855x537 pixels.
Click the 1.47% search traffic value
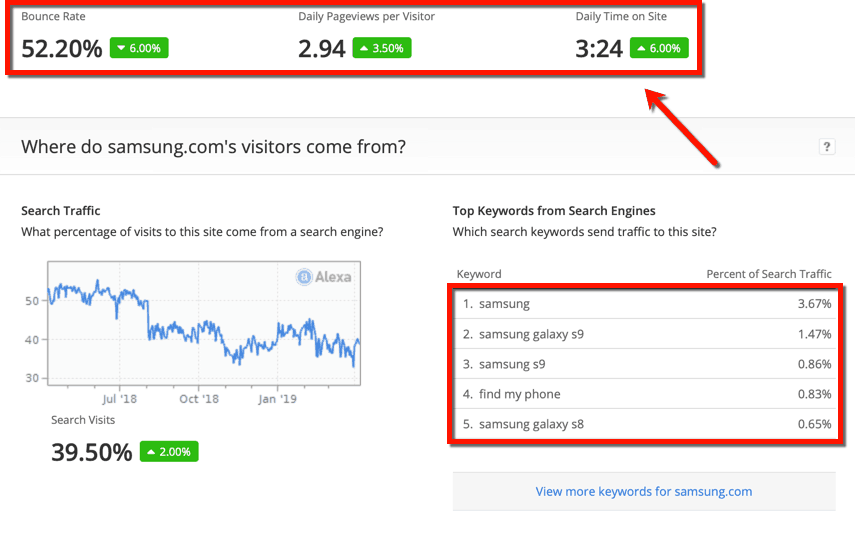pos(814,334)
